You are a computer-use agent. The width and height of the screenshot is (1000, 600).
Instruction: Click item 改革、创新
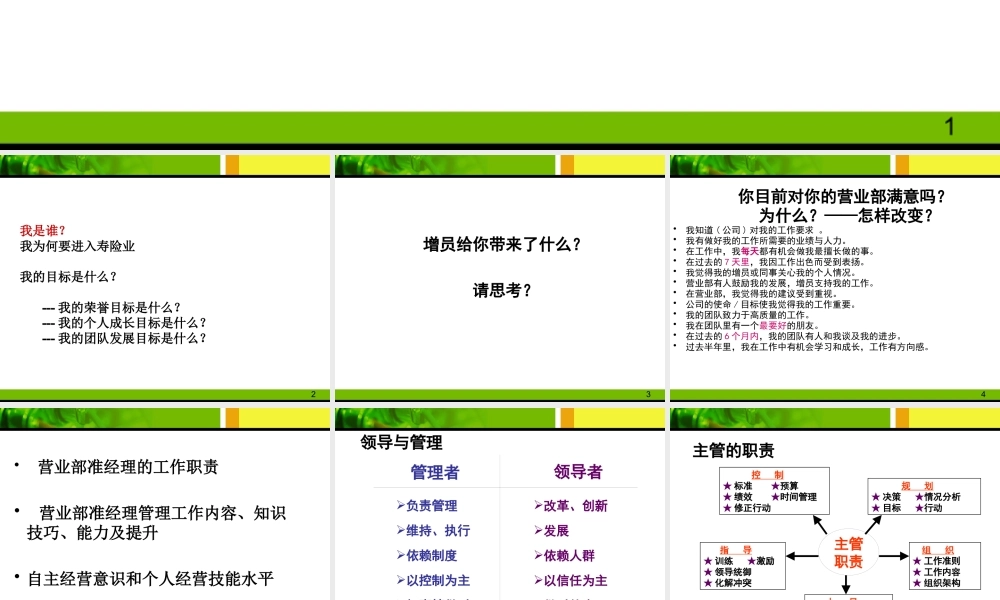571,506
